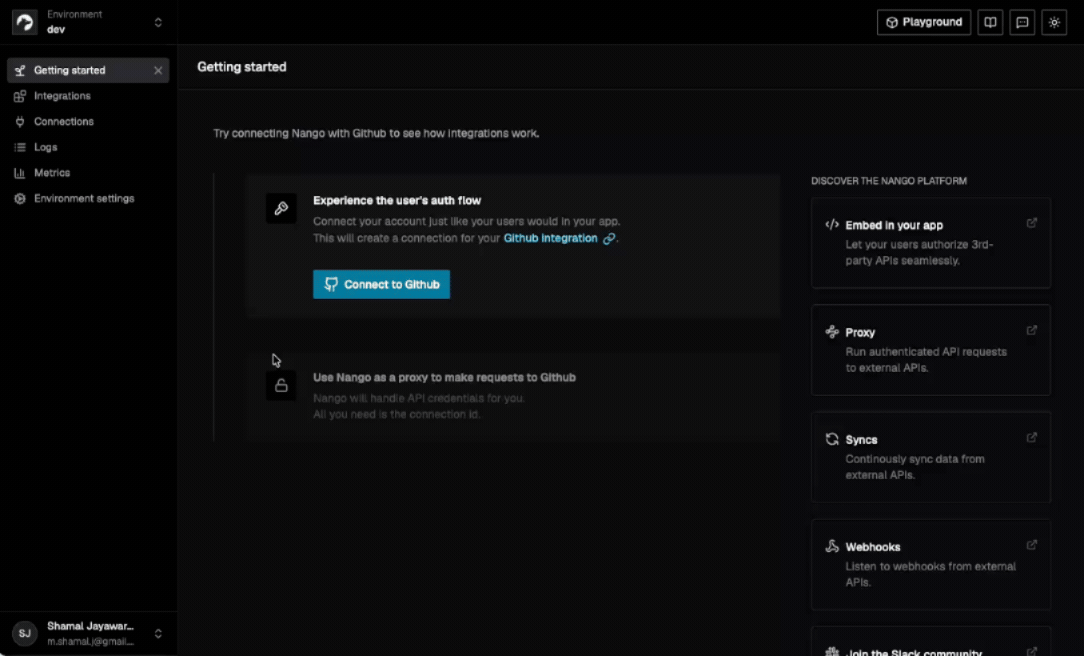This screenshot has height=656, width=1084.
Task: Open the Playground button
Action: point(924,22)
